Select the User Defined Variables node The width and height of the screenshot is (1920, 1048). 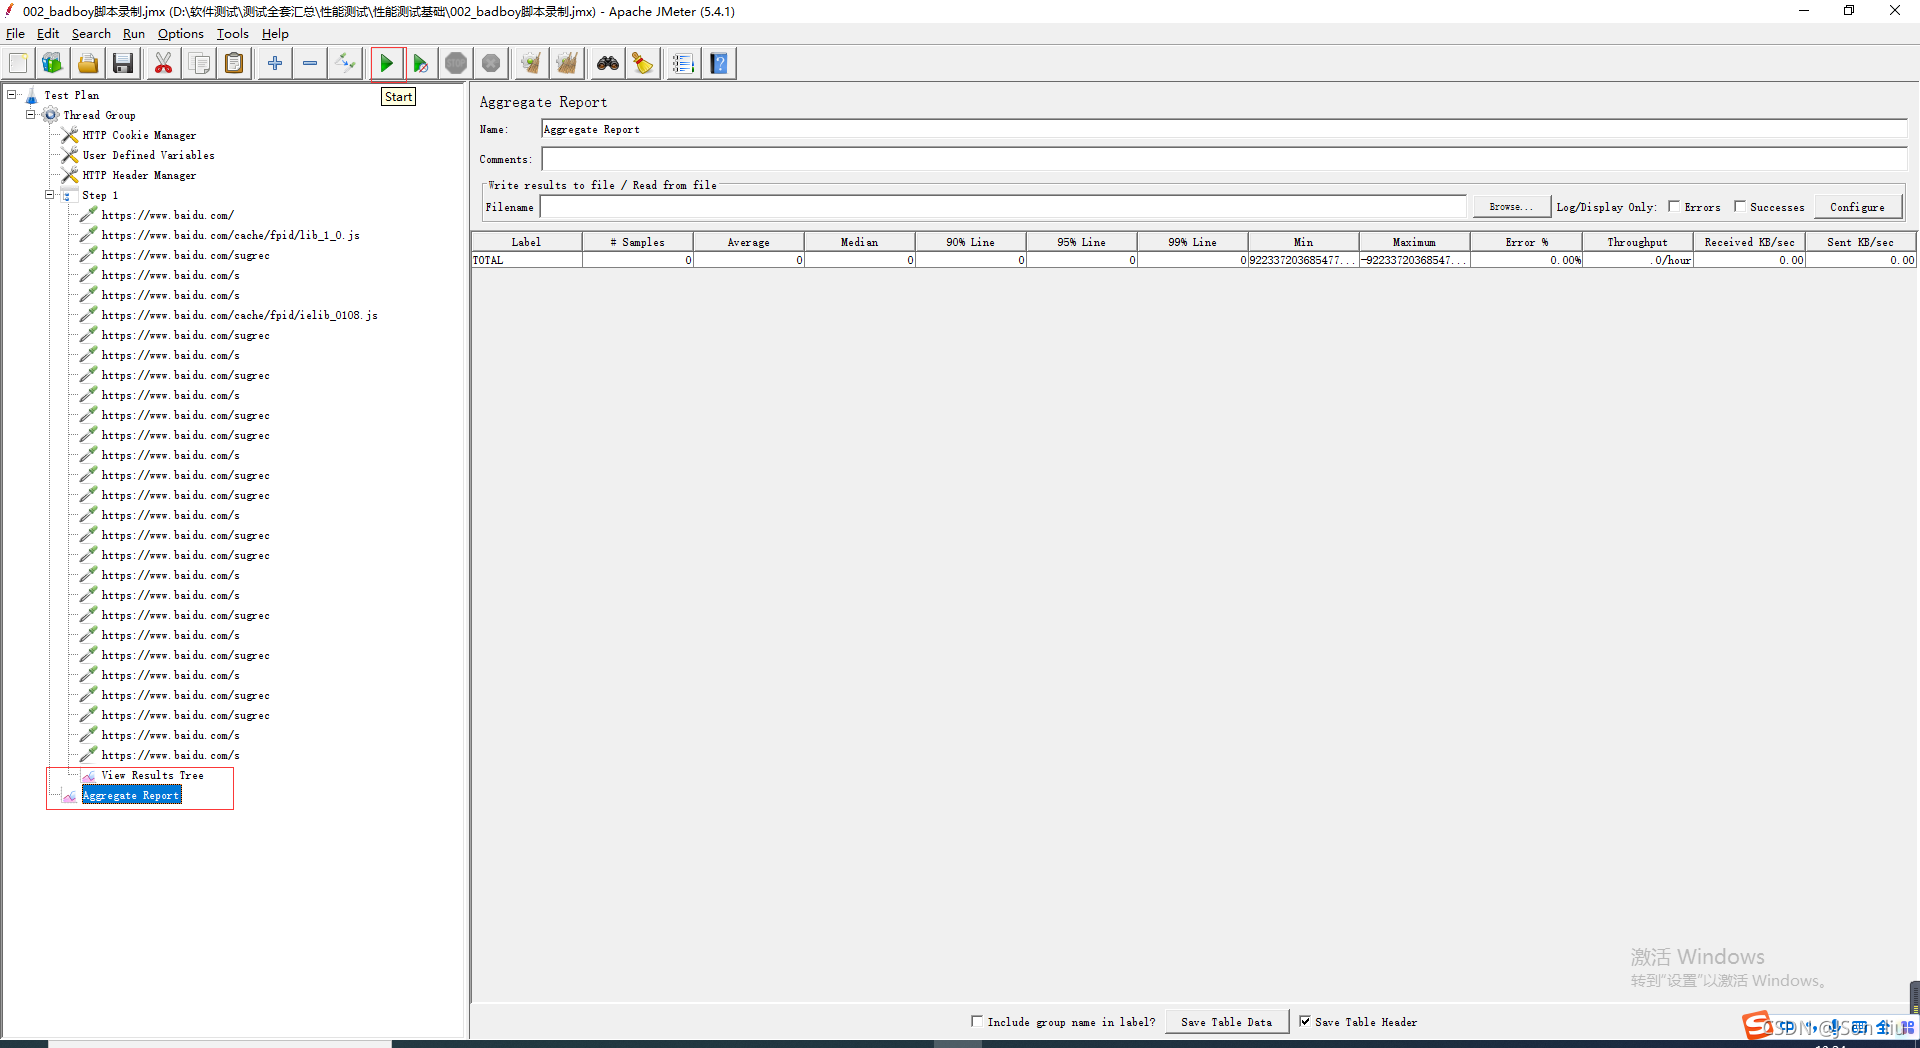(x=148, y=155)
